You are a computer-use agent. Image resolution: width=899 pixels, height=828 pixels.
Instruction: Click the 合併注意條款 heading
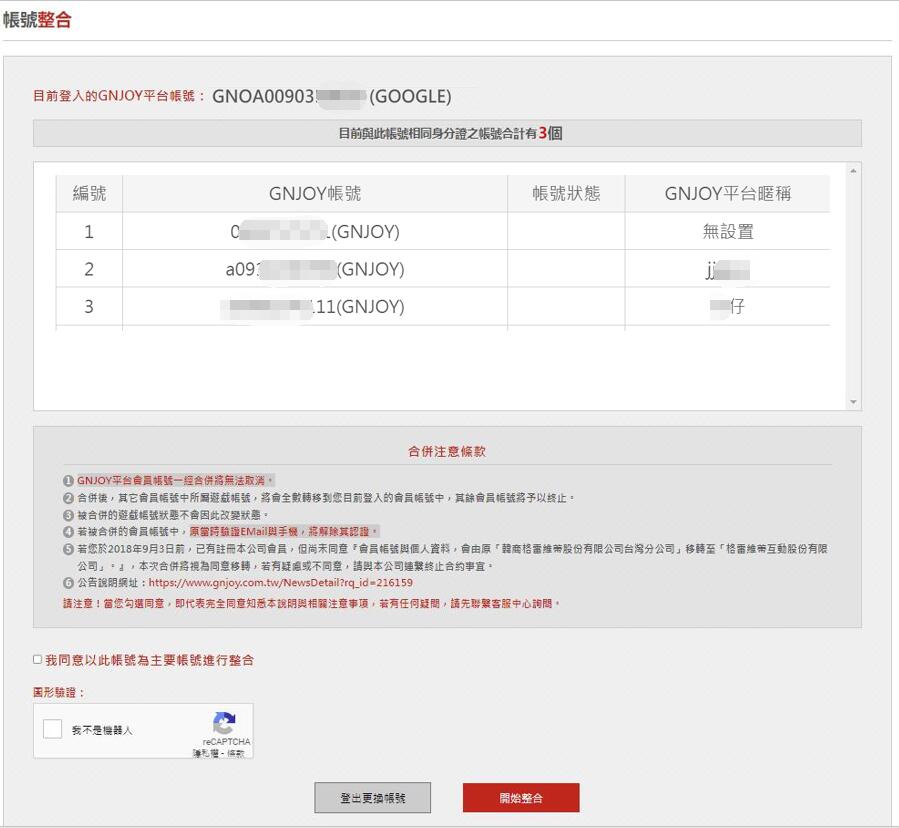coord(447,452)
